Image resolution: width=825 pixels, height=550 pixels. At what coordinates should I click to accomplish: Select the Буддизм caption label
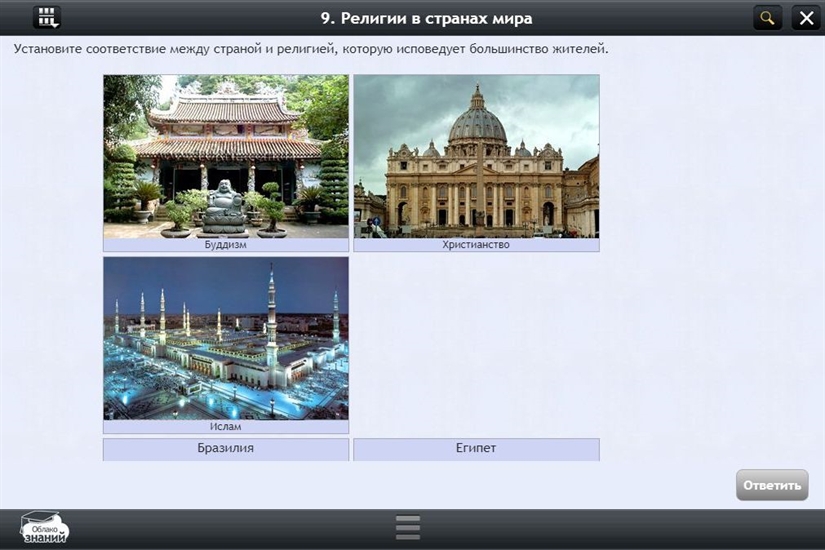(x=226, y=245)
